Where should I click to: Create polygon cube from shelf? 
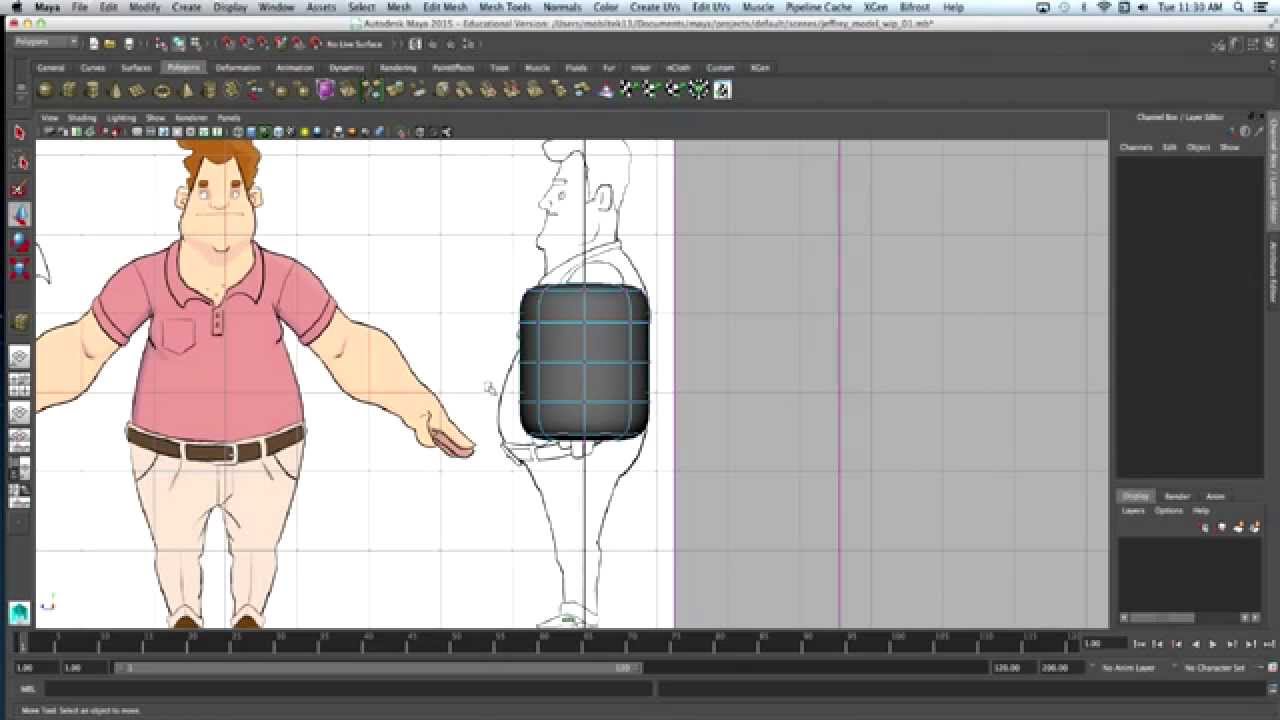pos(69,90)
